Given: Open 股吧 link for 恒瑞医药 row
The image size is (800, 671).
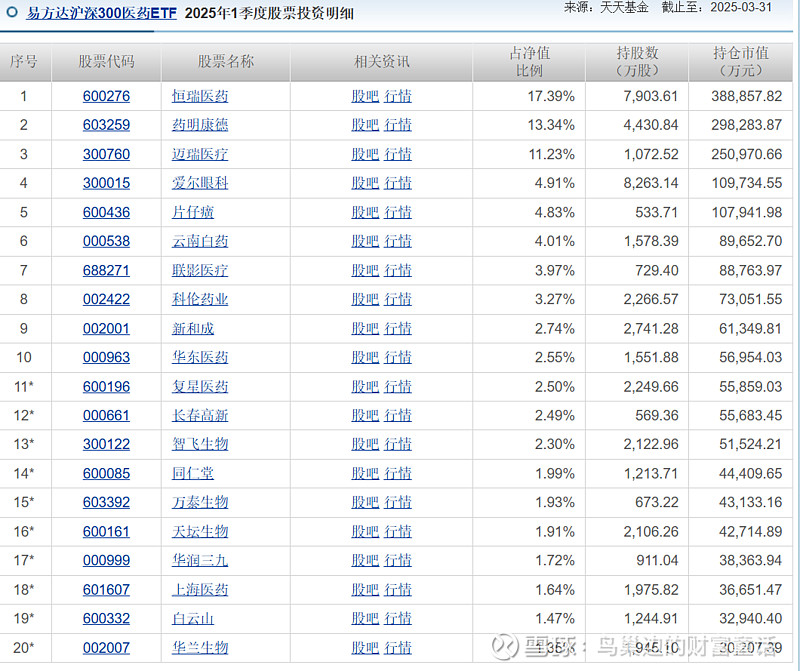Looking at the screenshot, I should click(x=365, y=96).
